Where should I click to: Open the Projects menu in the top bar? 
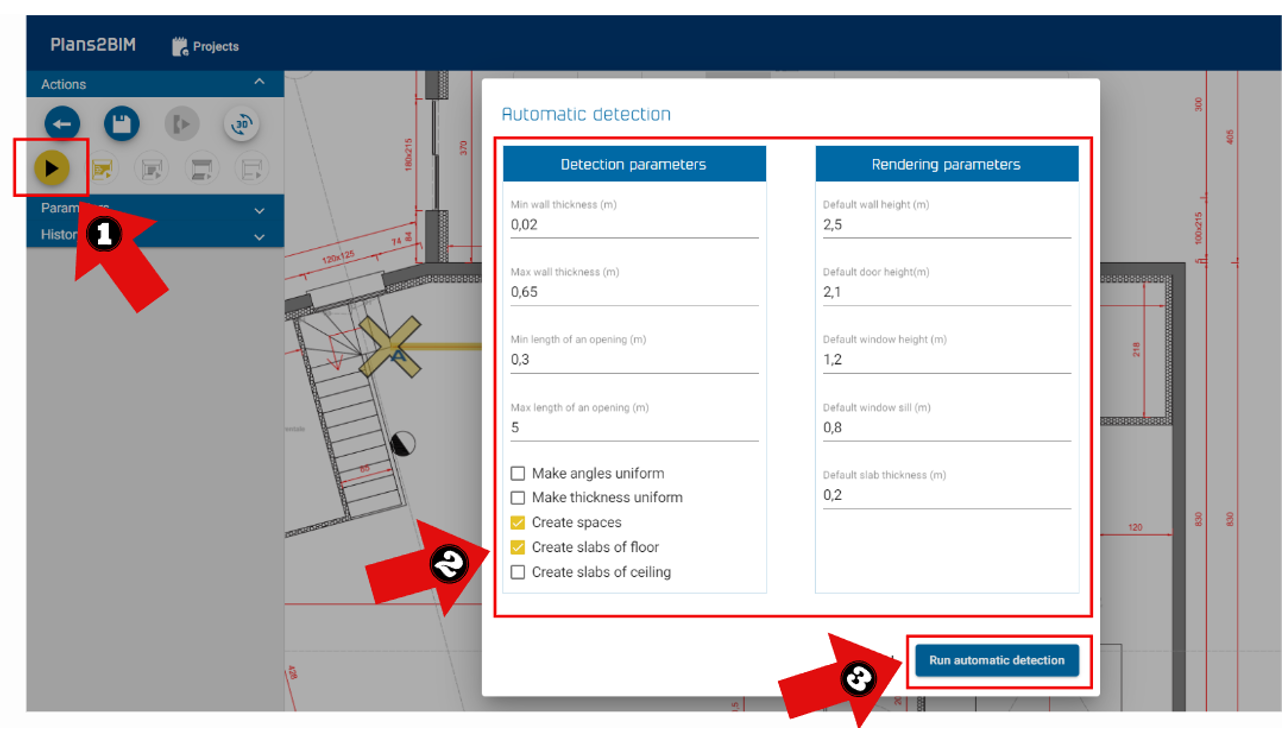click(206, 46)
